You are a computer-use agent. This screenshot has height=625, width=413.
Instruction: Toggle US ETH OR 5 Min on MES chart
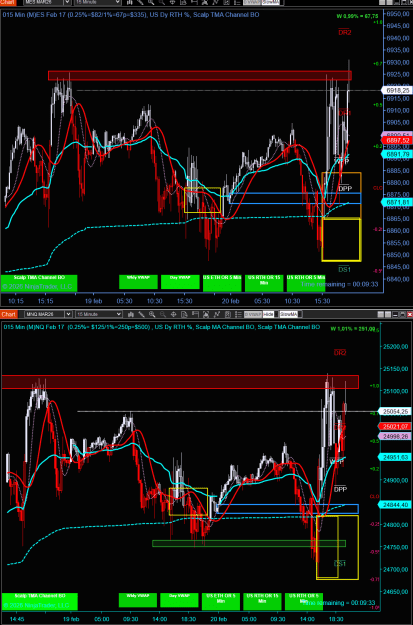(x=222, y=283)
